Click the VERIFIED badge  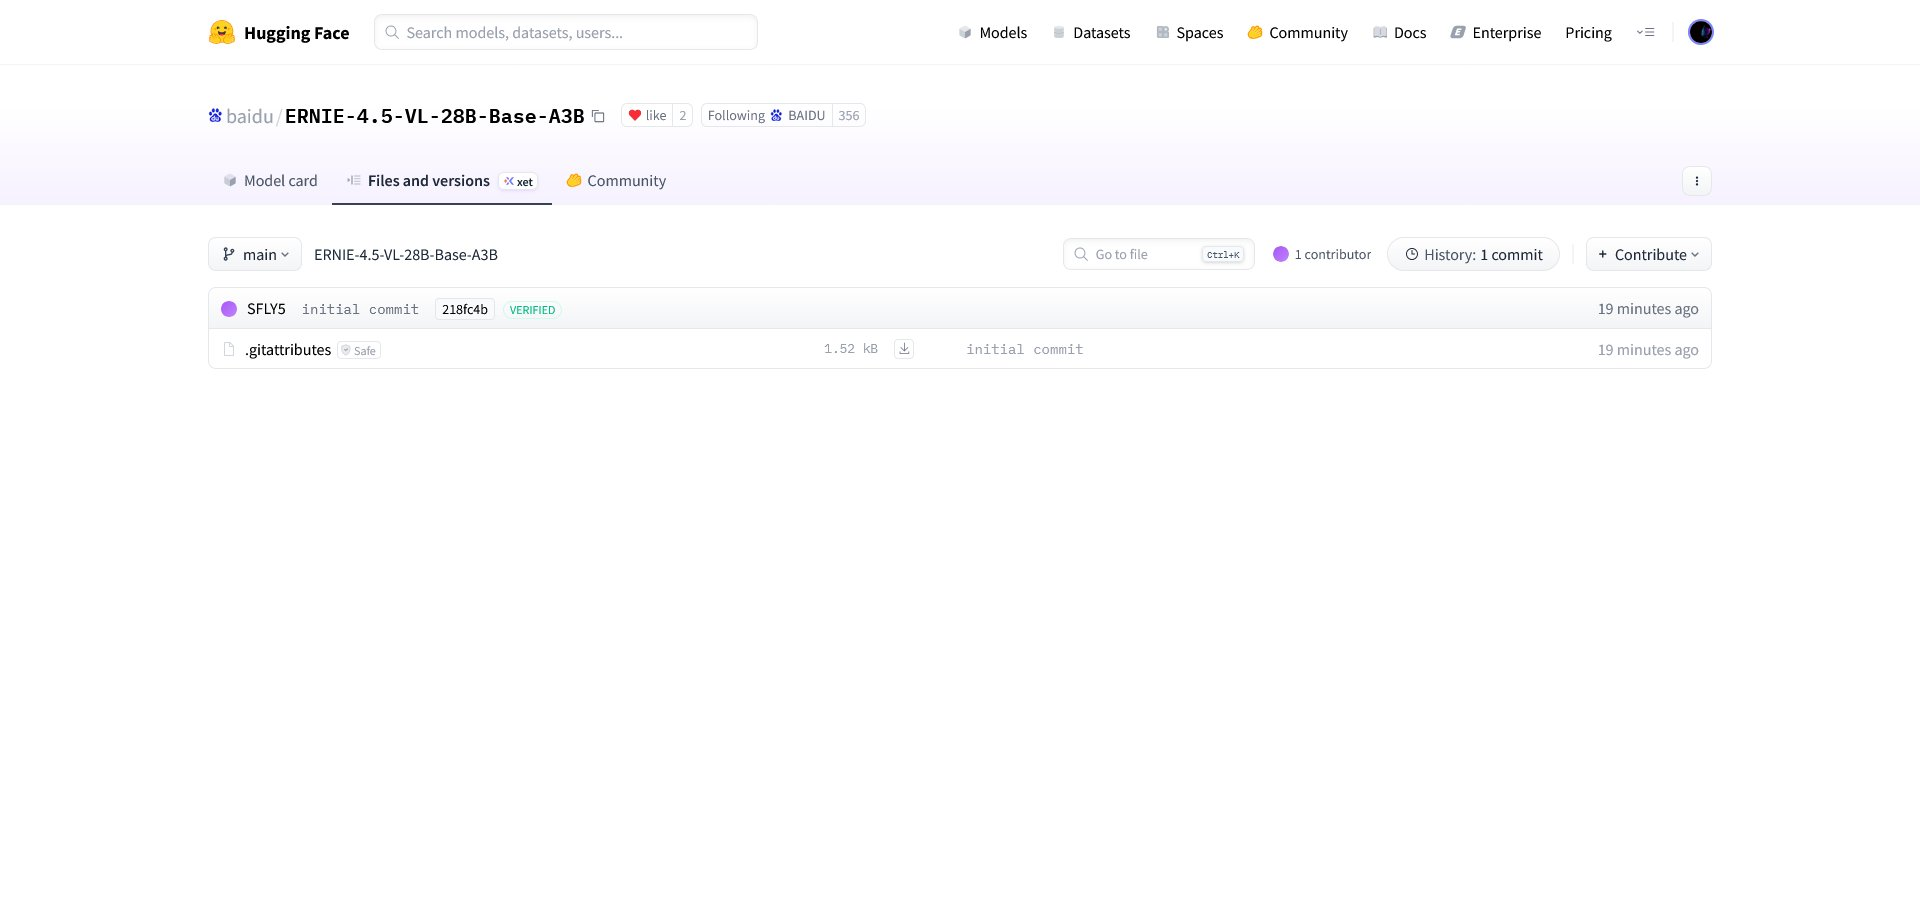pyautogui.click(x=532, y=310)
